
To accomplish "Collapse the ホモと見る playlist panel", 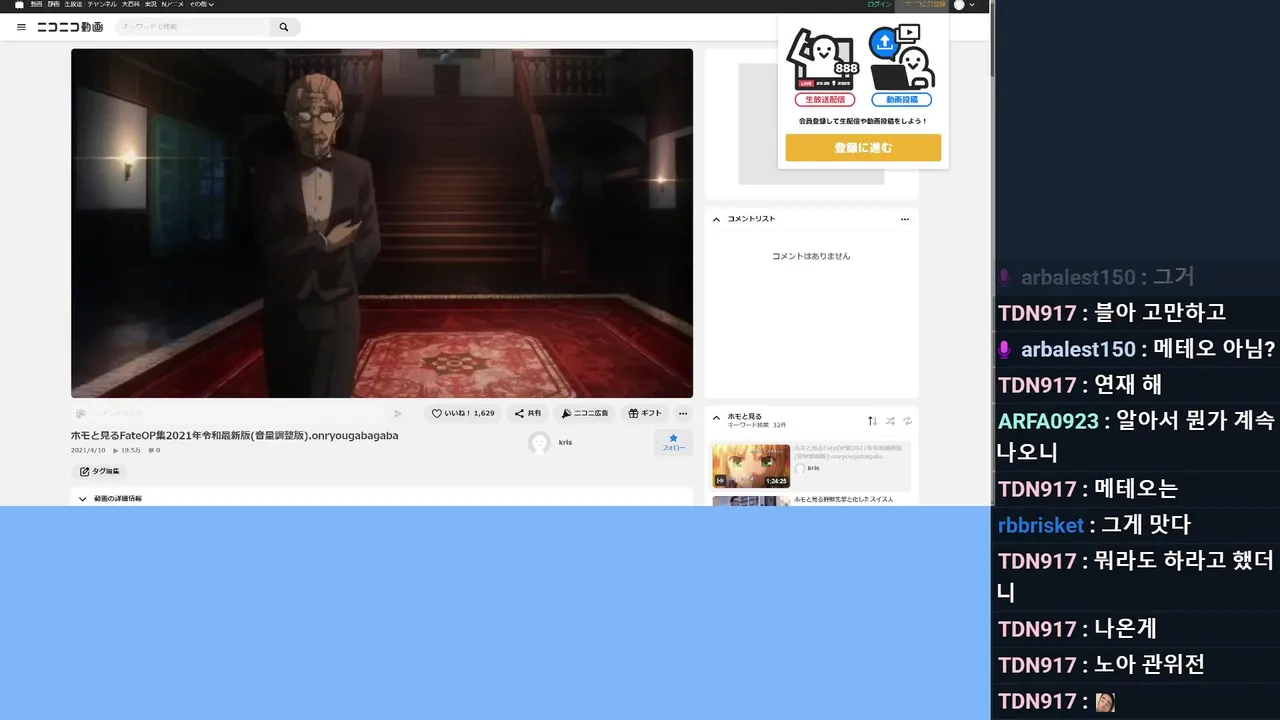I will click(x=716, y=418).
